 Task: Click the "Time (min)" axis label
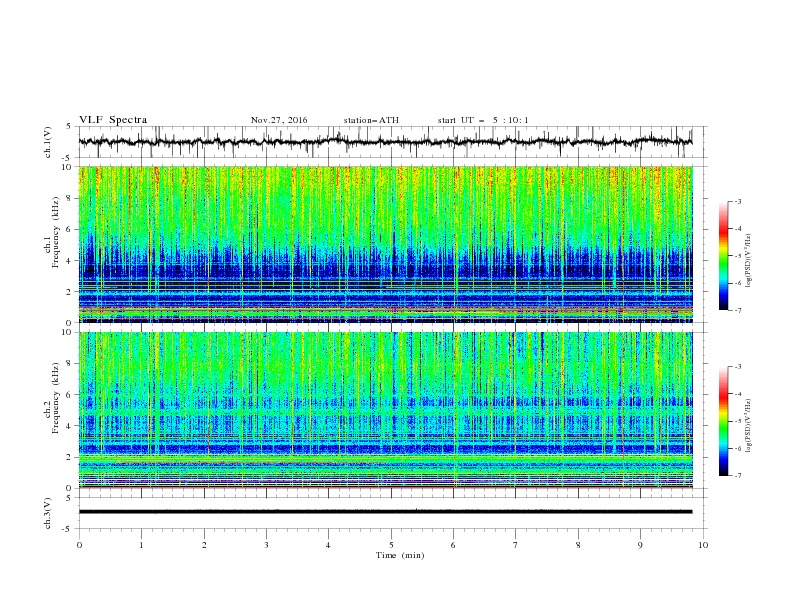[x=400, y=555]
